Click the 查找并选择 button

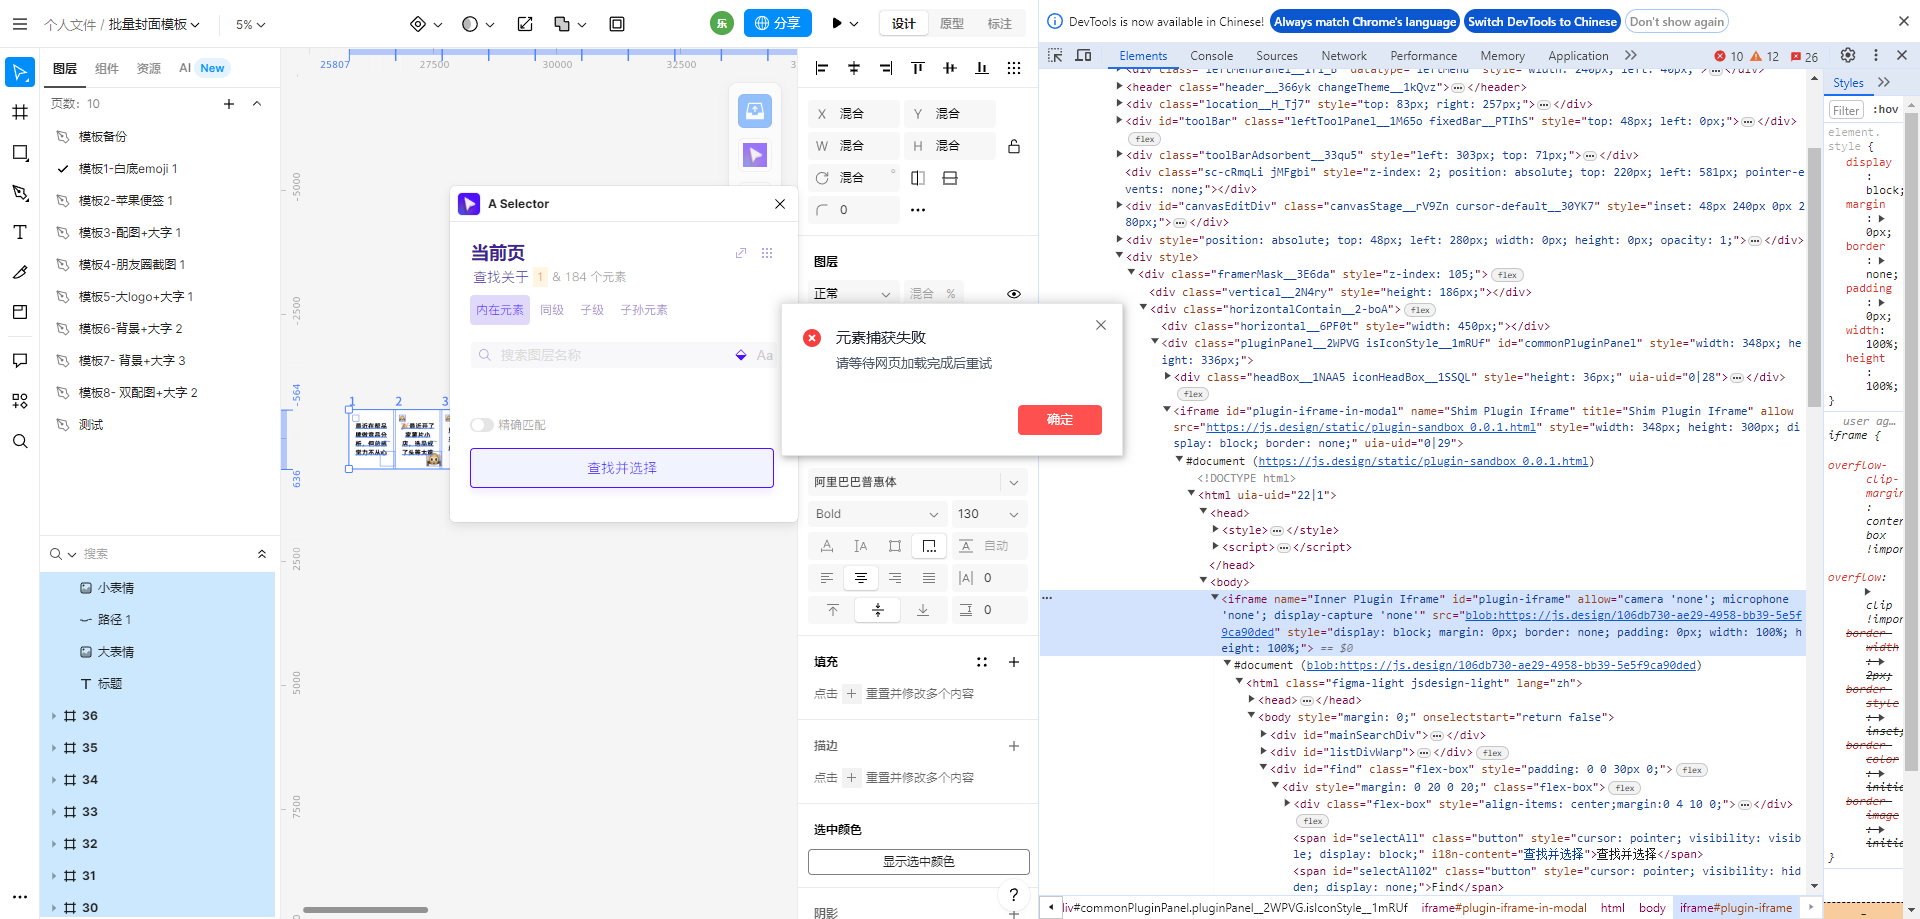click(621, 468)
